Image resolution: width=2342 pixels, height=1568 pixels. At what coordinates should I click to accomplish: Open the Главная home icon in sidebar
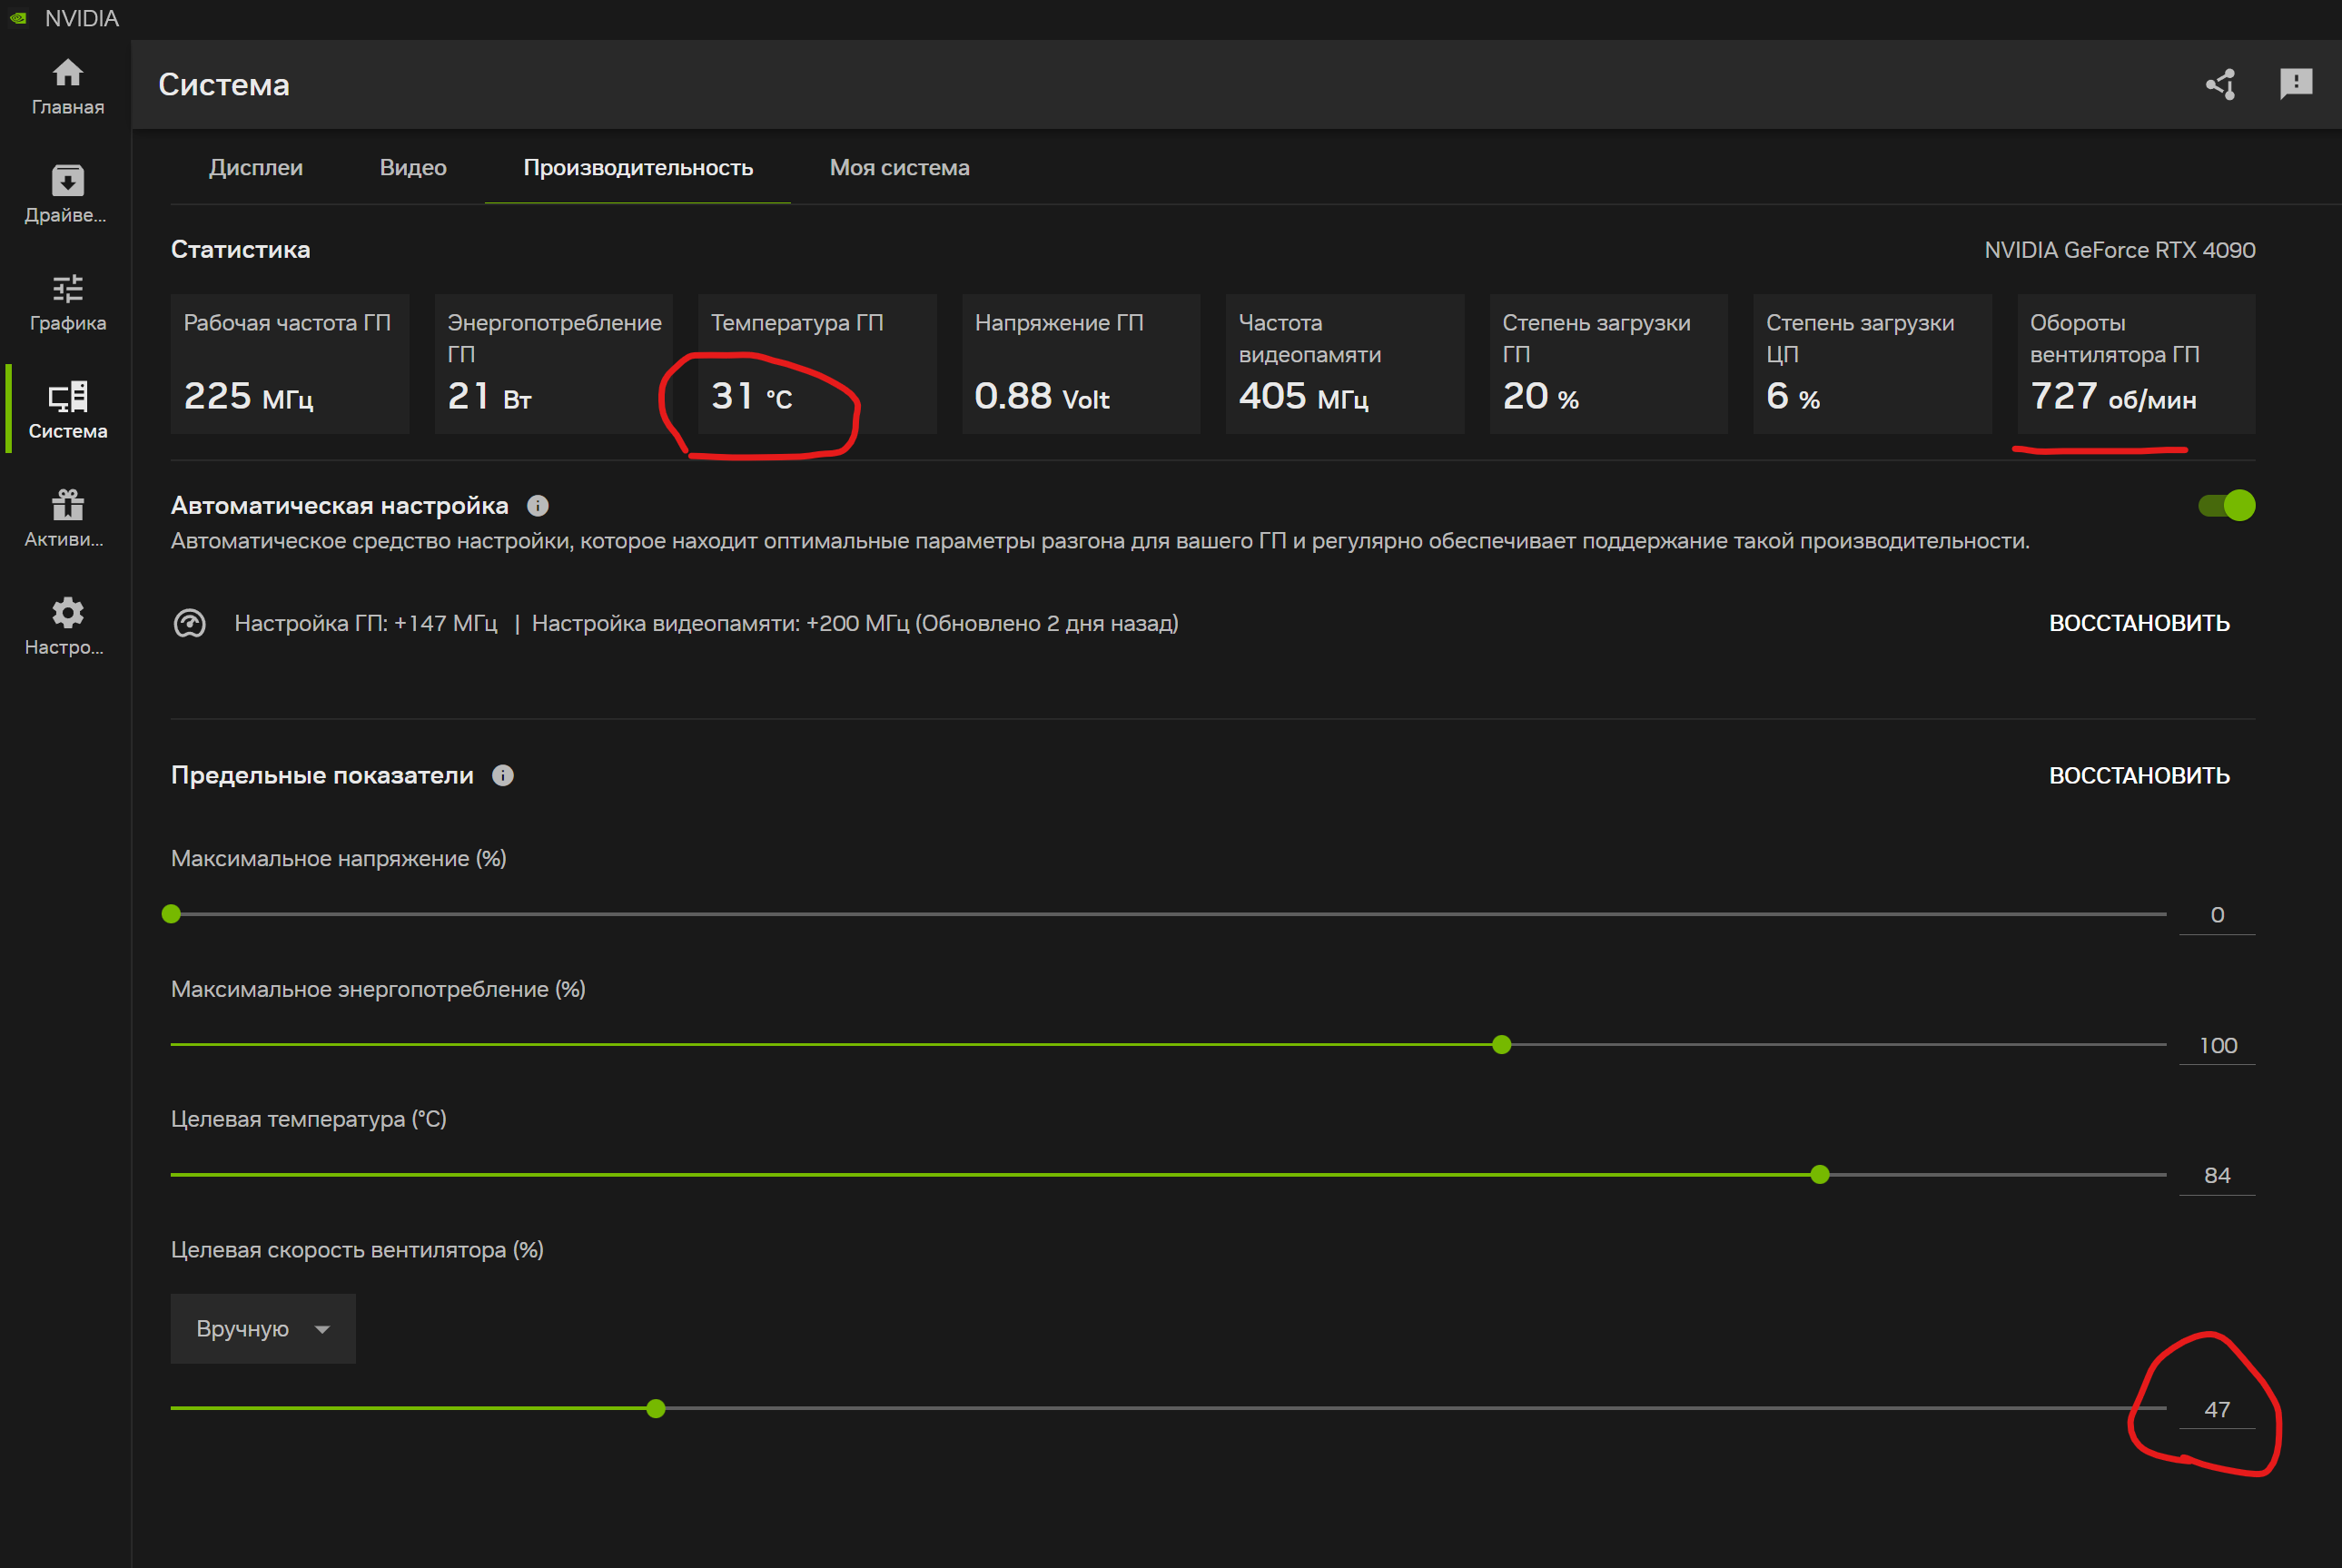(x=67, y=73)
